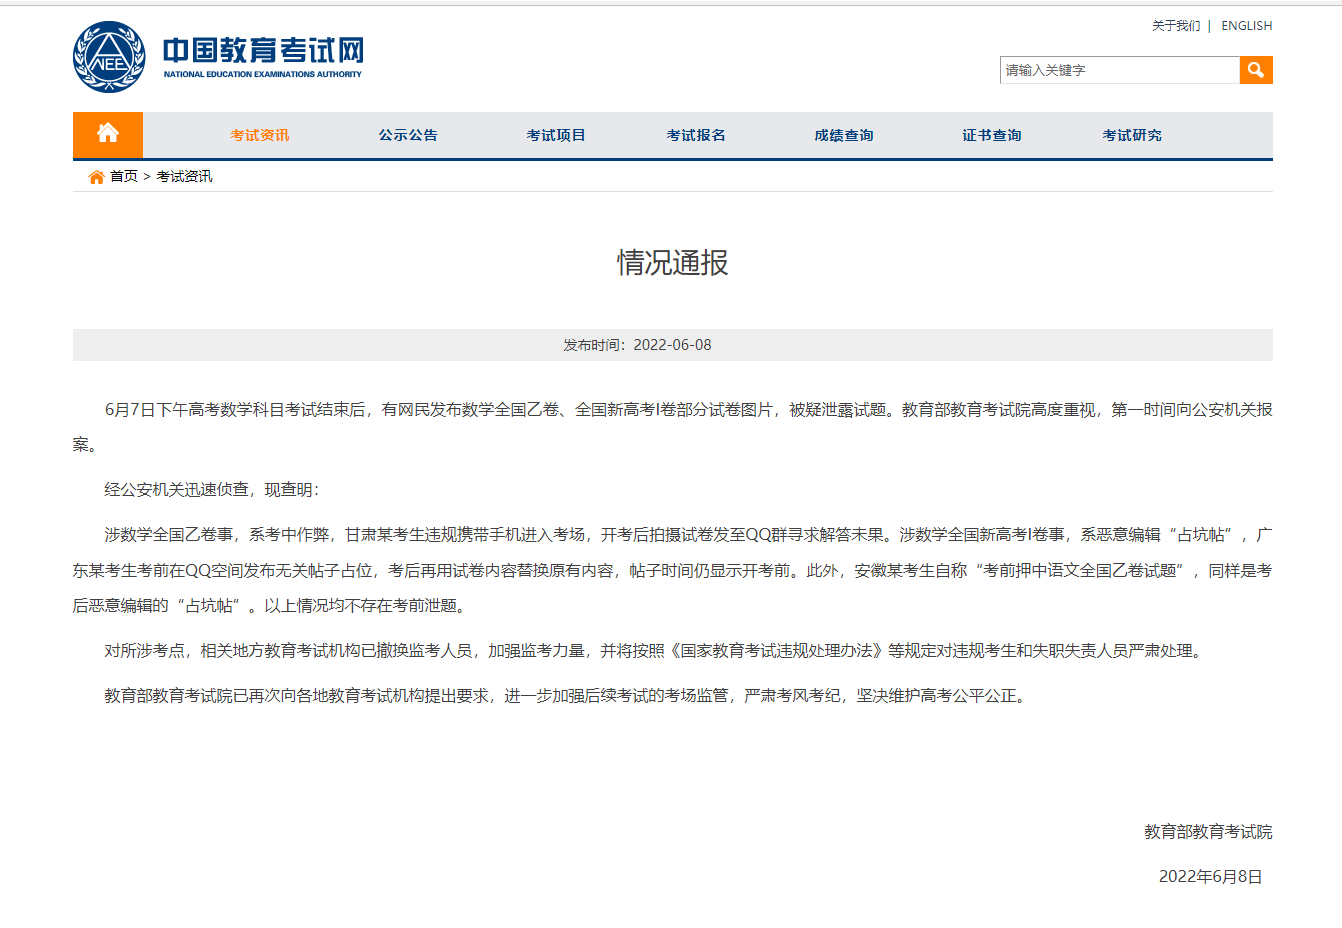The image size is (1342, 928).
Task: Open the 考试研究 navigation tab
Action: click(1132, 135)
